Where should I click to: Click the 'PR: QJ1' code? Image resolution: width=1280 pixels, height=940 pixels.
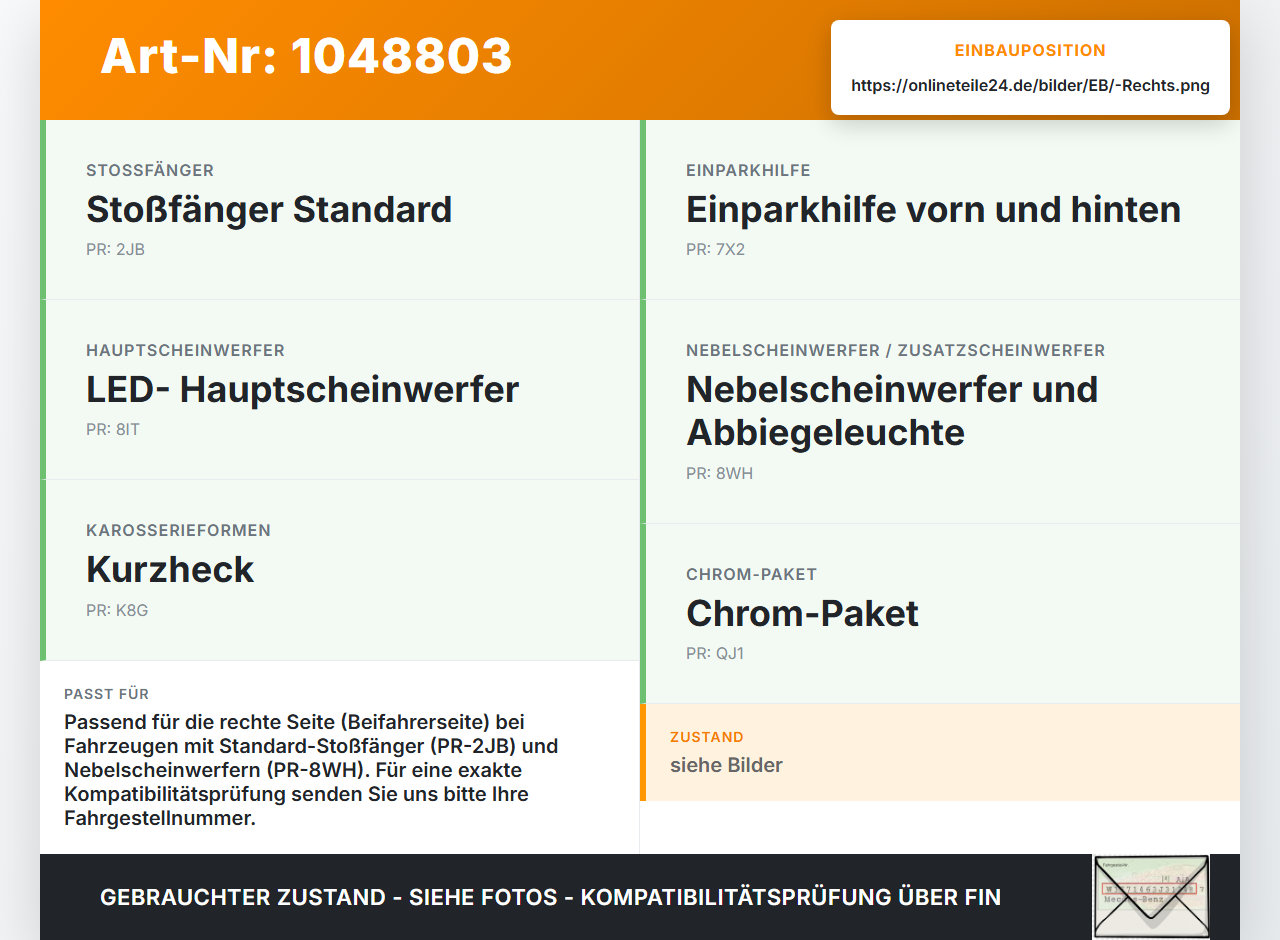tap(715, 654)
